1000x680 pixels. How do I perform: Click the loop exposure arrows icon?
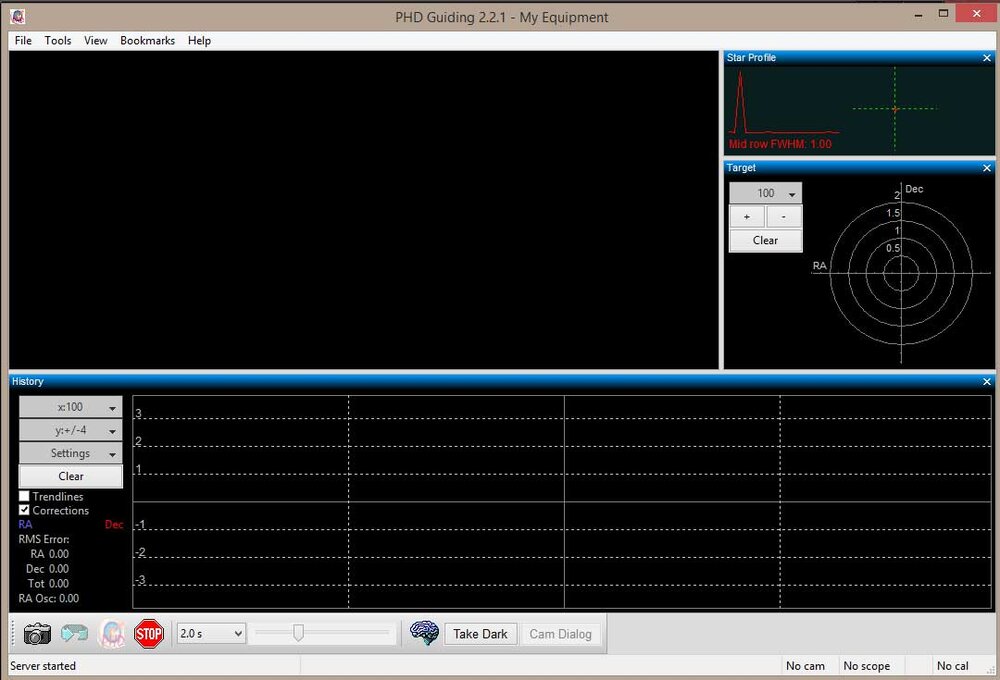(74, 634)
